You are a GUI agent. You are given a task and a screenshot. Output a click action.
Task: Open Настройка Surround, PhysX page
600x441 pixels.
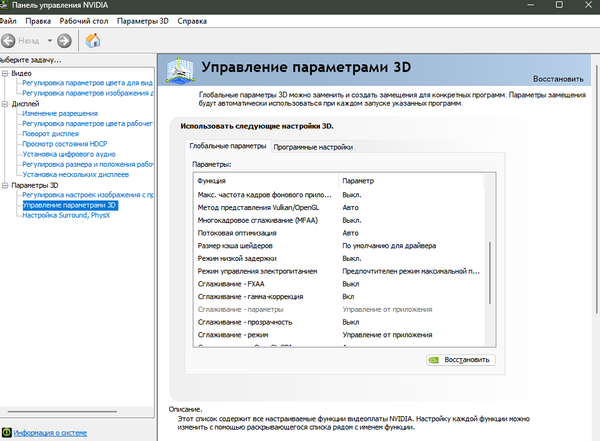[x=66, y=216]
